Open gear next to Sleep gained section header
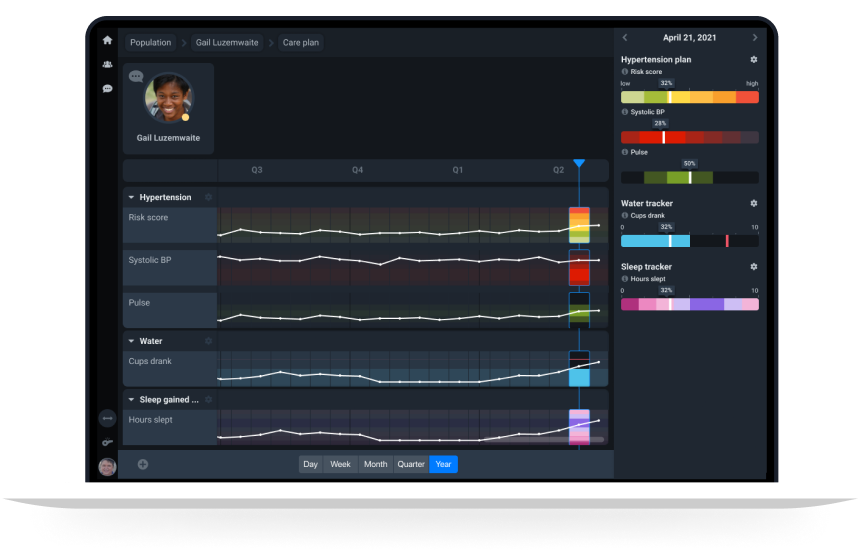The width and height of the screenshot is (858, 553). 208,399
